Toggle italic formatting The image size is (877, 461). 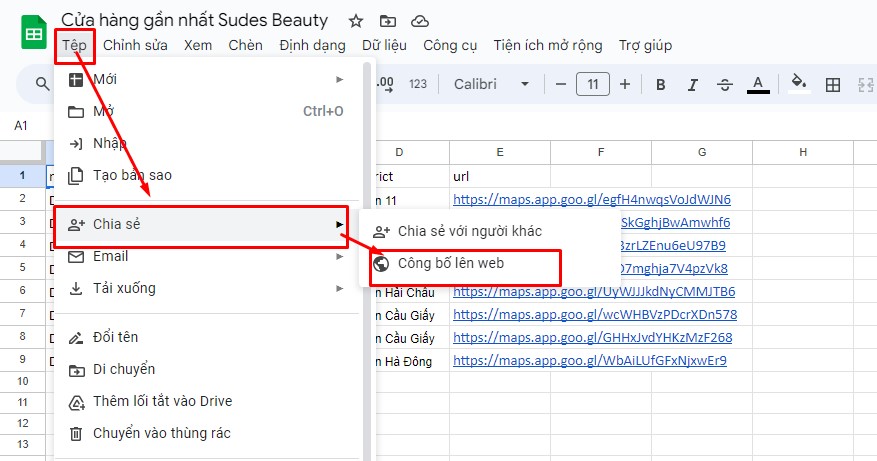click(x=692, y=84)
